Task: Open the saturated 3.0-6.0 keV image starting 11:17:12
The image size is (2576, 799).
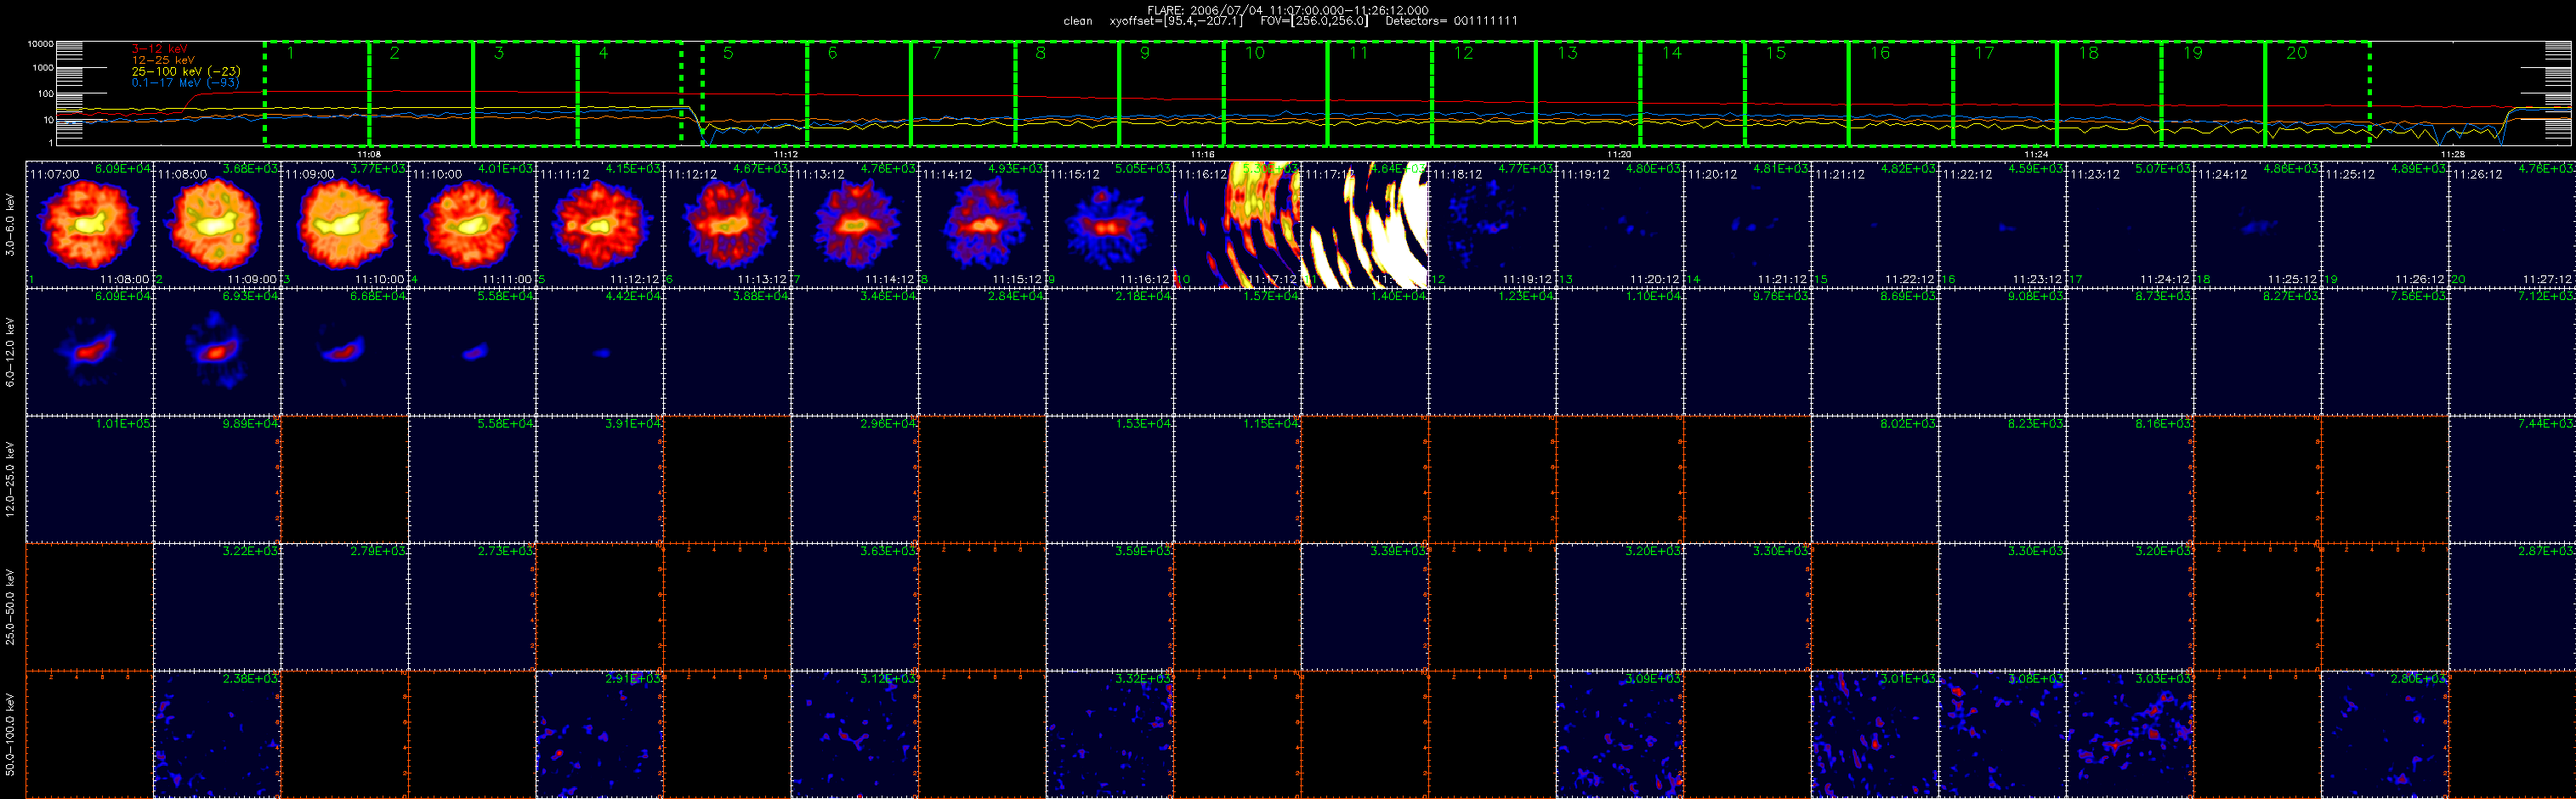Action: tap(1365, 225)
